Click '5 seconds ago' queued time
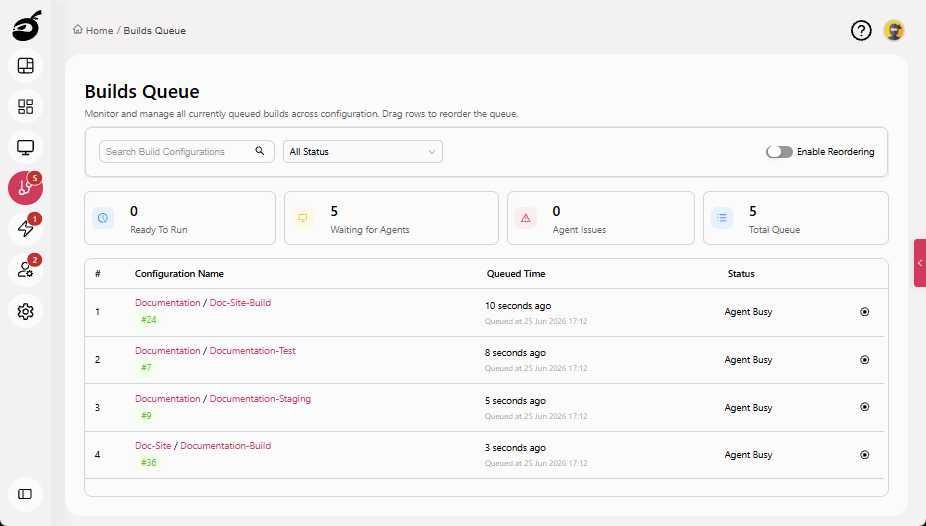This screenshot has height=526, width=926. click(516, 400)
